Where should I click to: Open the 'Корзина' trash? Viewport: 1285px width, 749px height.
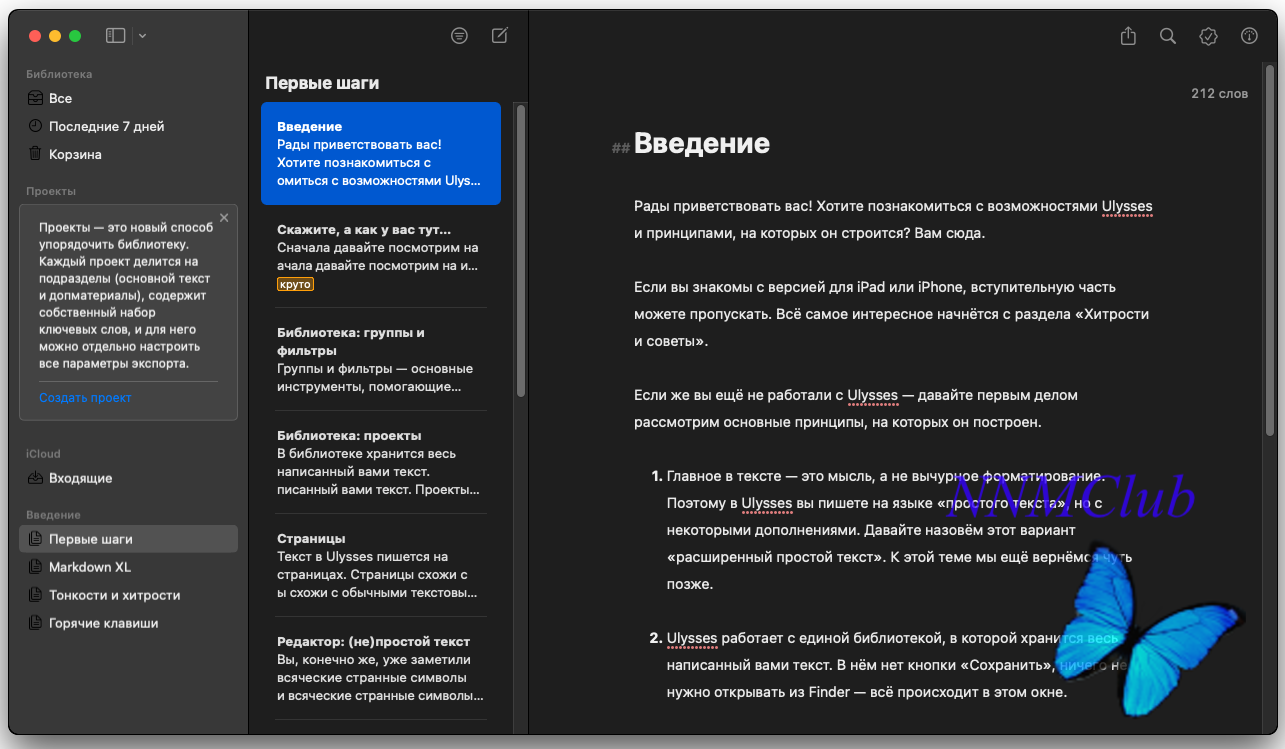tap(75, 155)
